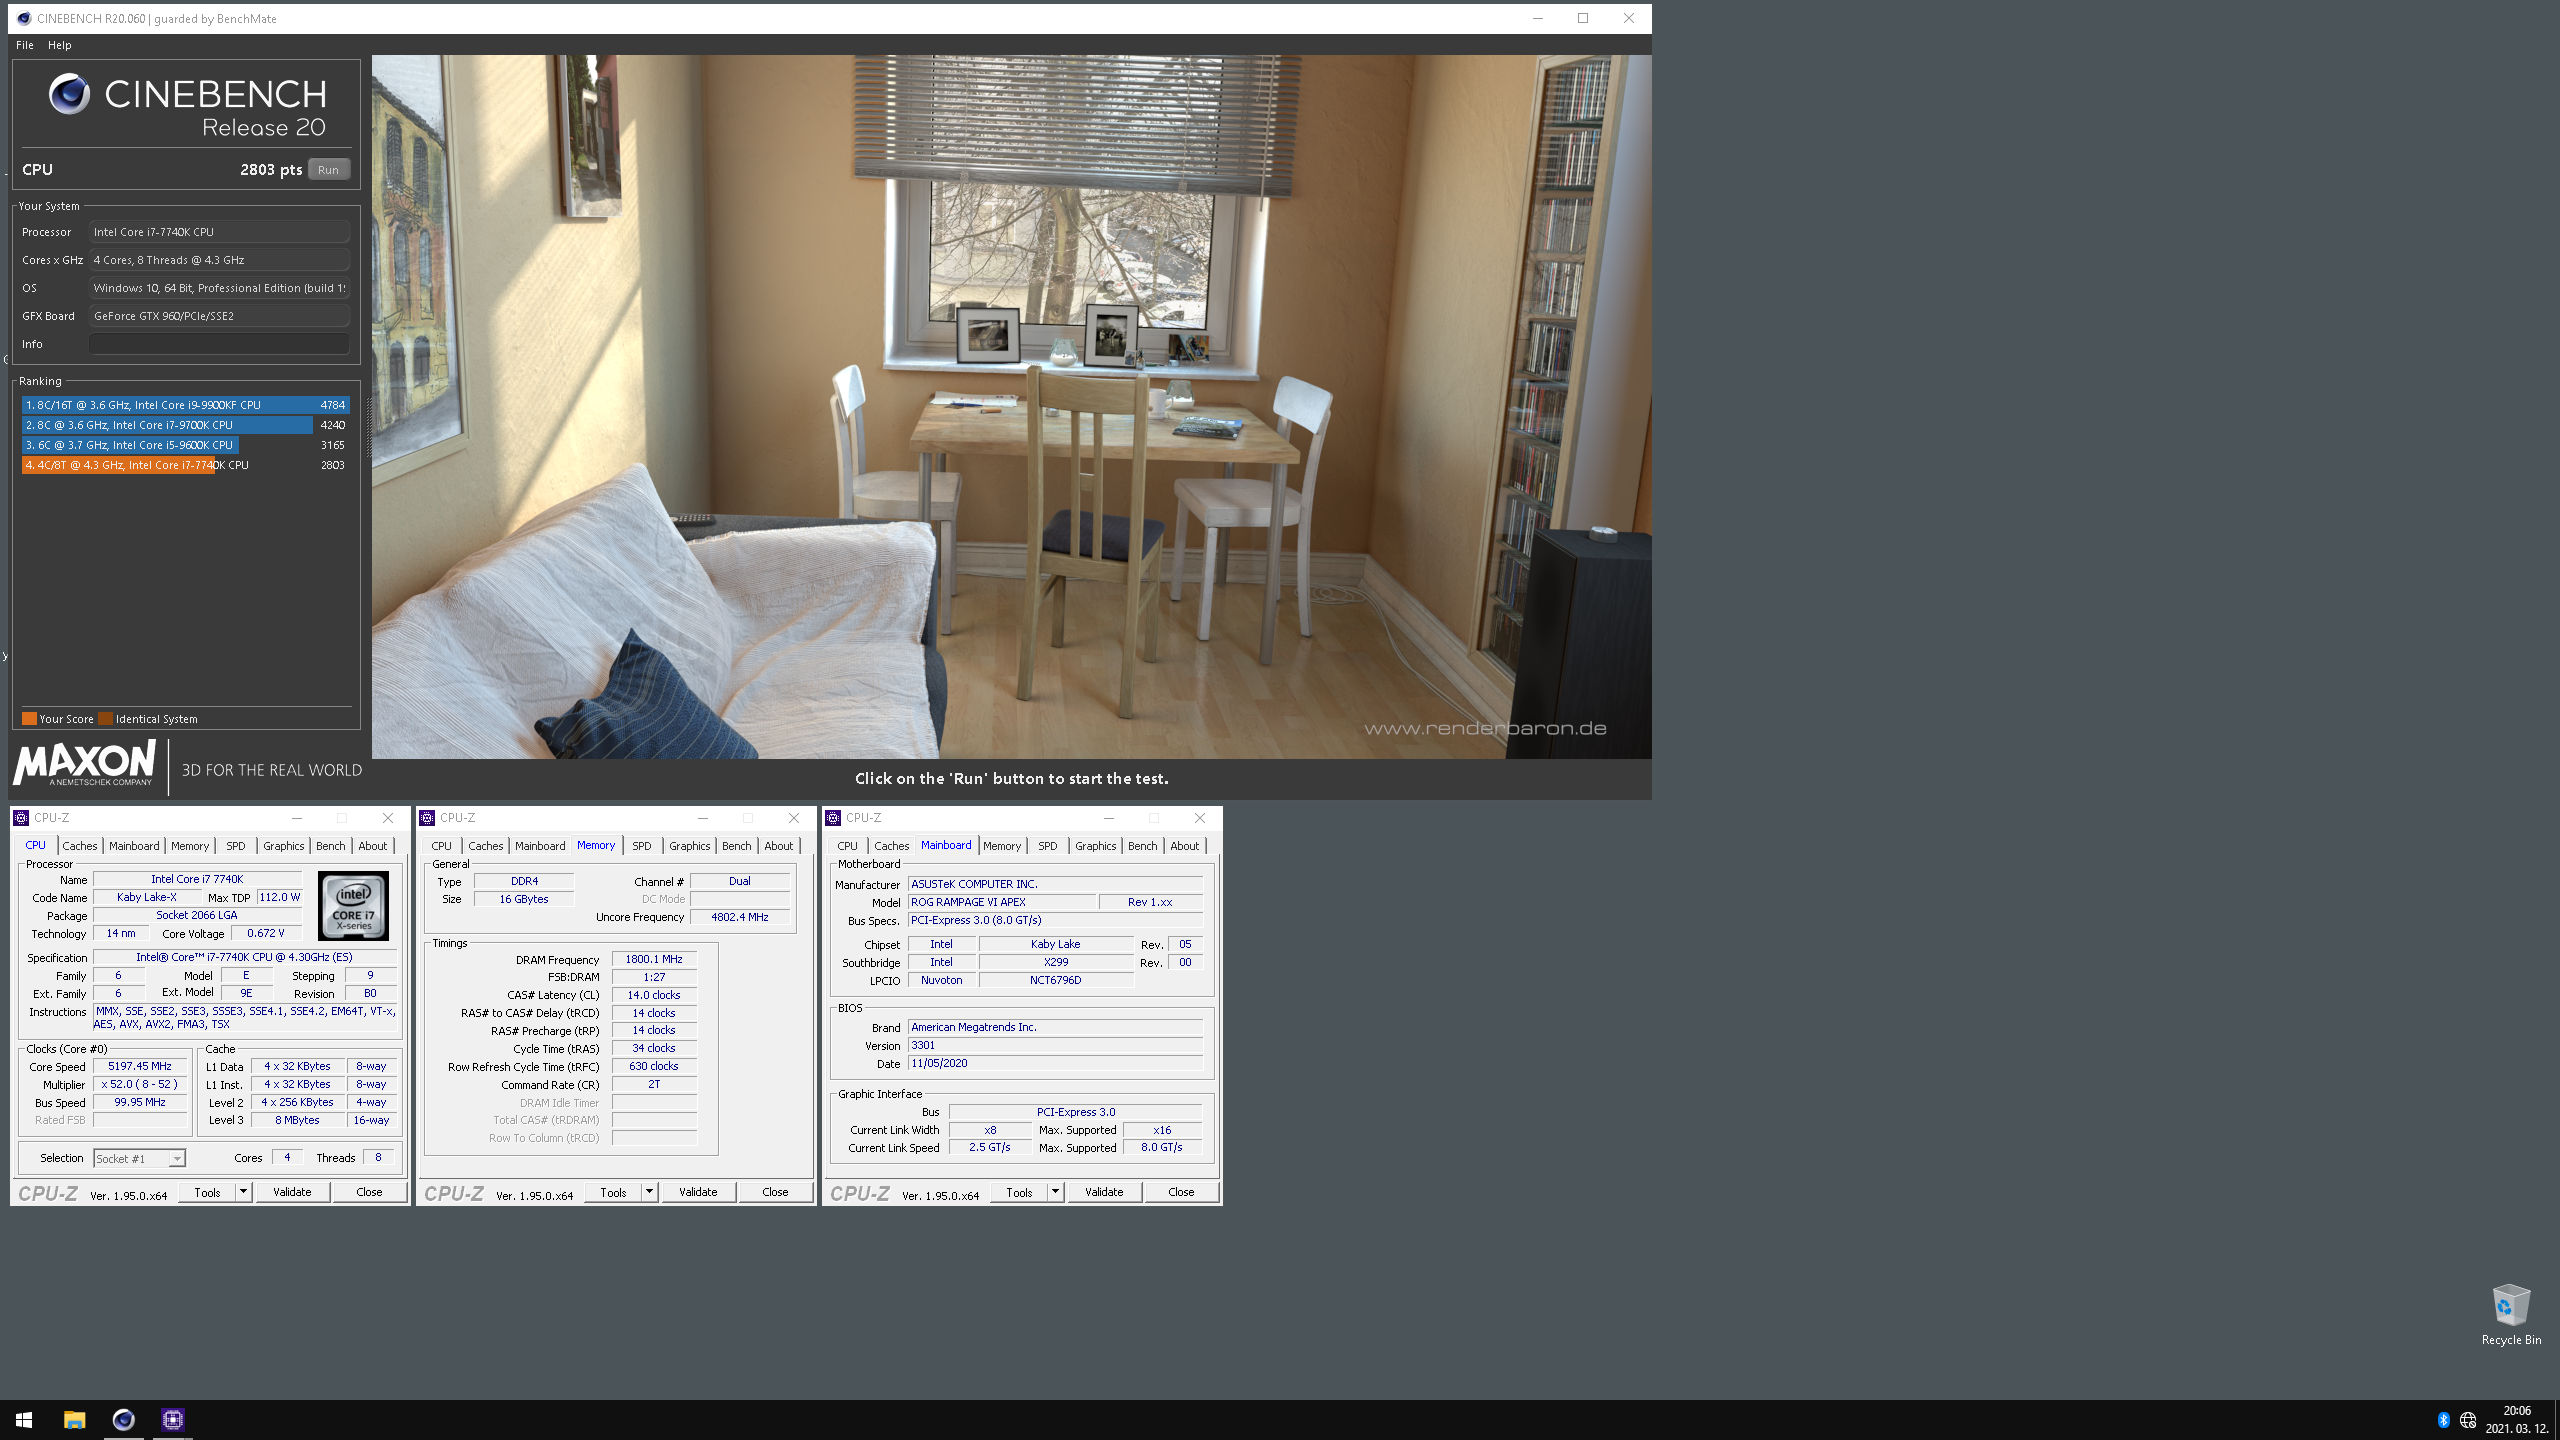The image size is (2560, 1440).
Task: Click the Uncore Frequency value 4802.4 MHz
Action: click(x=740, y=917)
